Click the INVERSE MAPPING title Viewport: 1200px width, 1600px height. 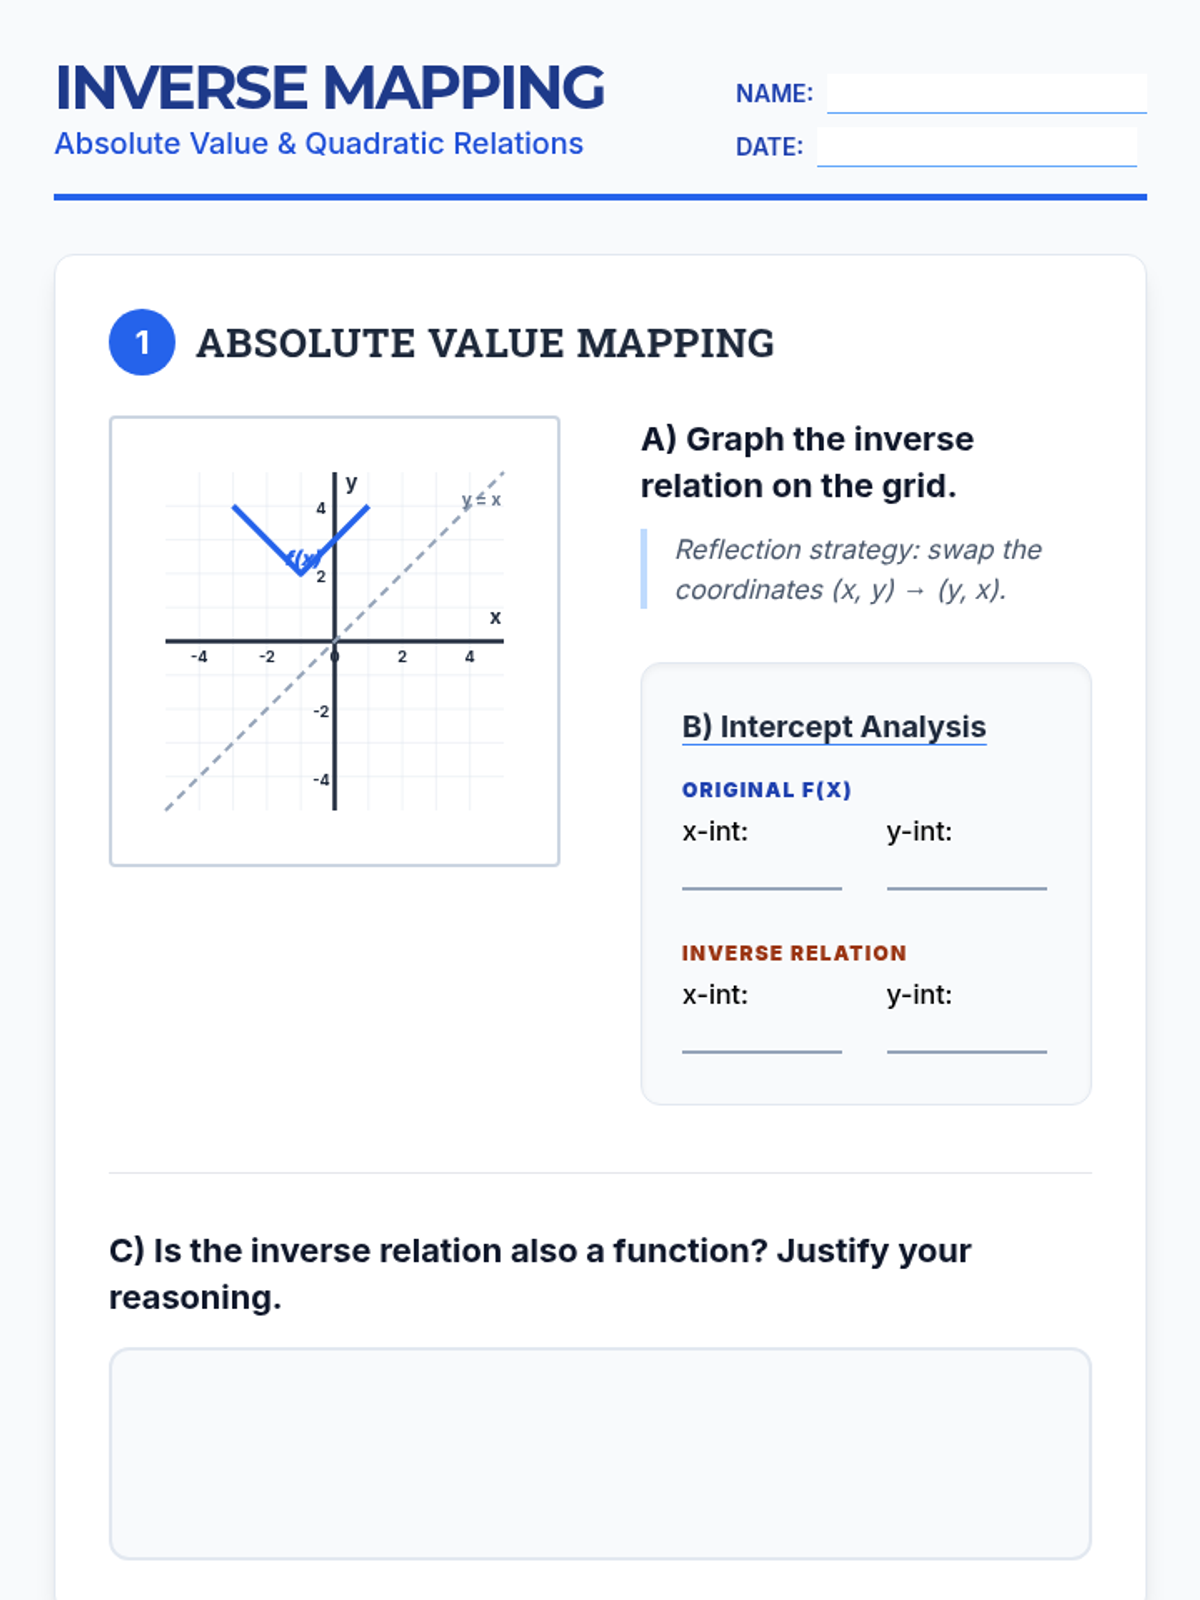pyautogui.click(x=330, y=88)
